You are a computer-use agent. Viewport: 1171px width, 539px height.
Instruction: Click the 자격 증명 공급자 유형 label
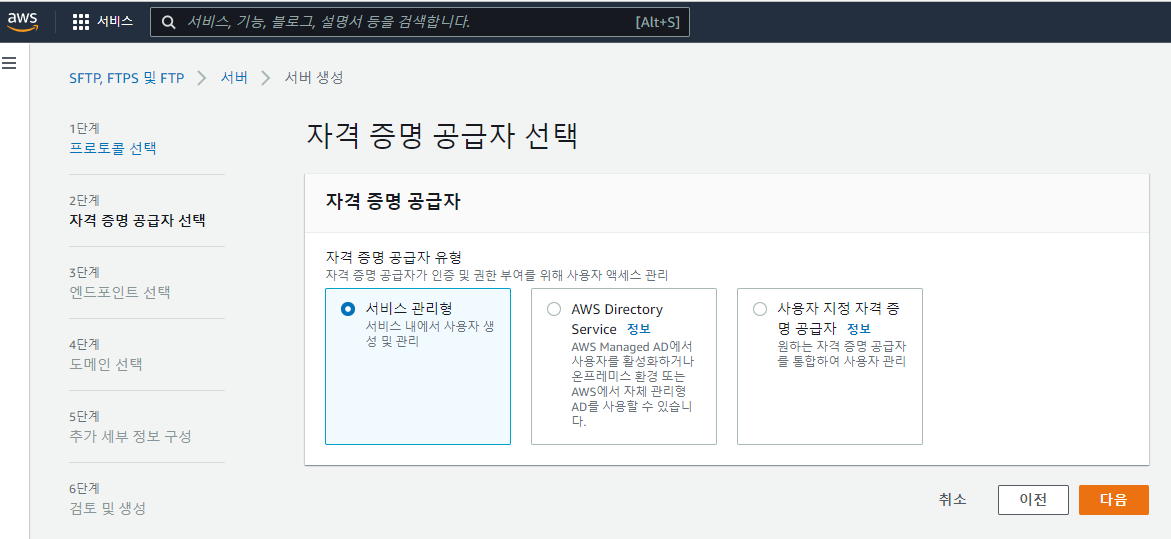pyautogui.click(x=394, y=258)
